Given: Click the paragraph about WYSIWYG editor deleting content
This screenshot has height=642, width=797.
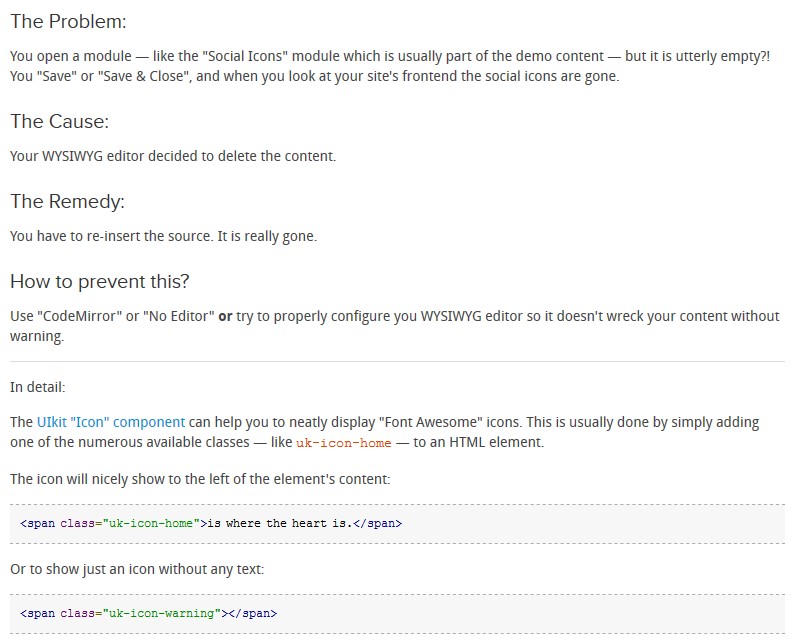Looking at the screenshot, I should (173, 156).
